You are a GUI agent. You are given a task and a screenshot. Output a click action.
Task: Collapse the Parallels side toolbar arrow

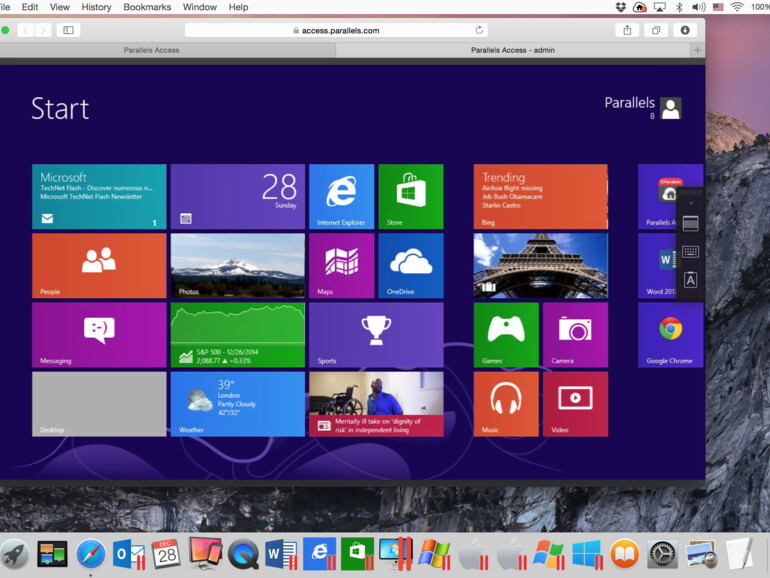click(691, 203)
